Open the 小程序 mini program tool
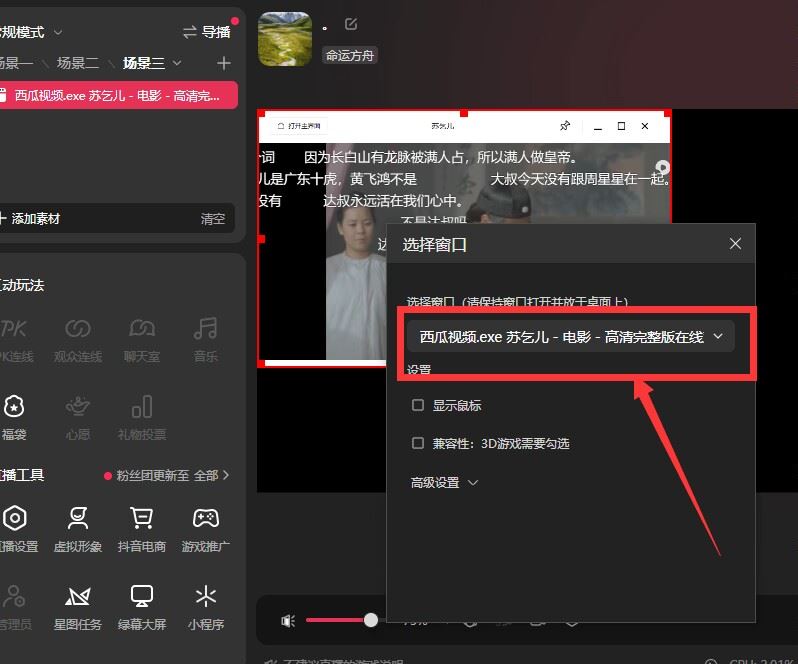Viewport: 798px width, 664px height. (x=206, y=607)
